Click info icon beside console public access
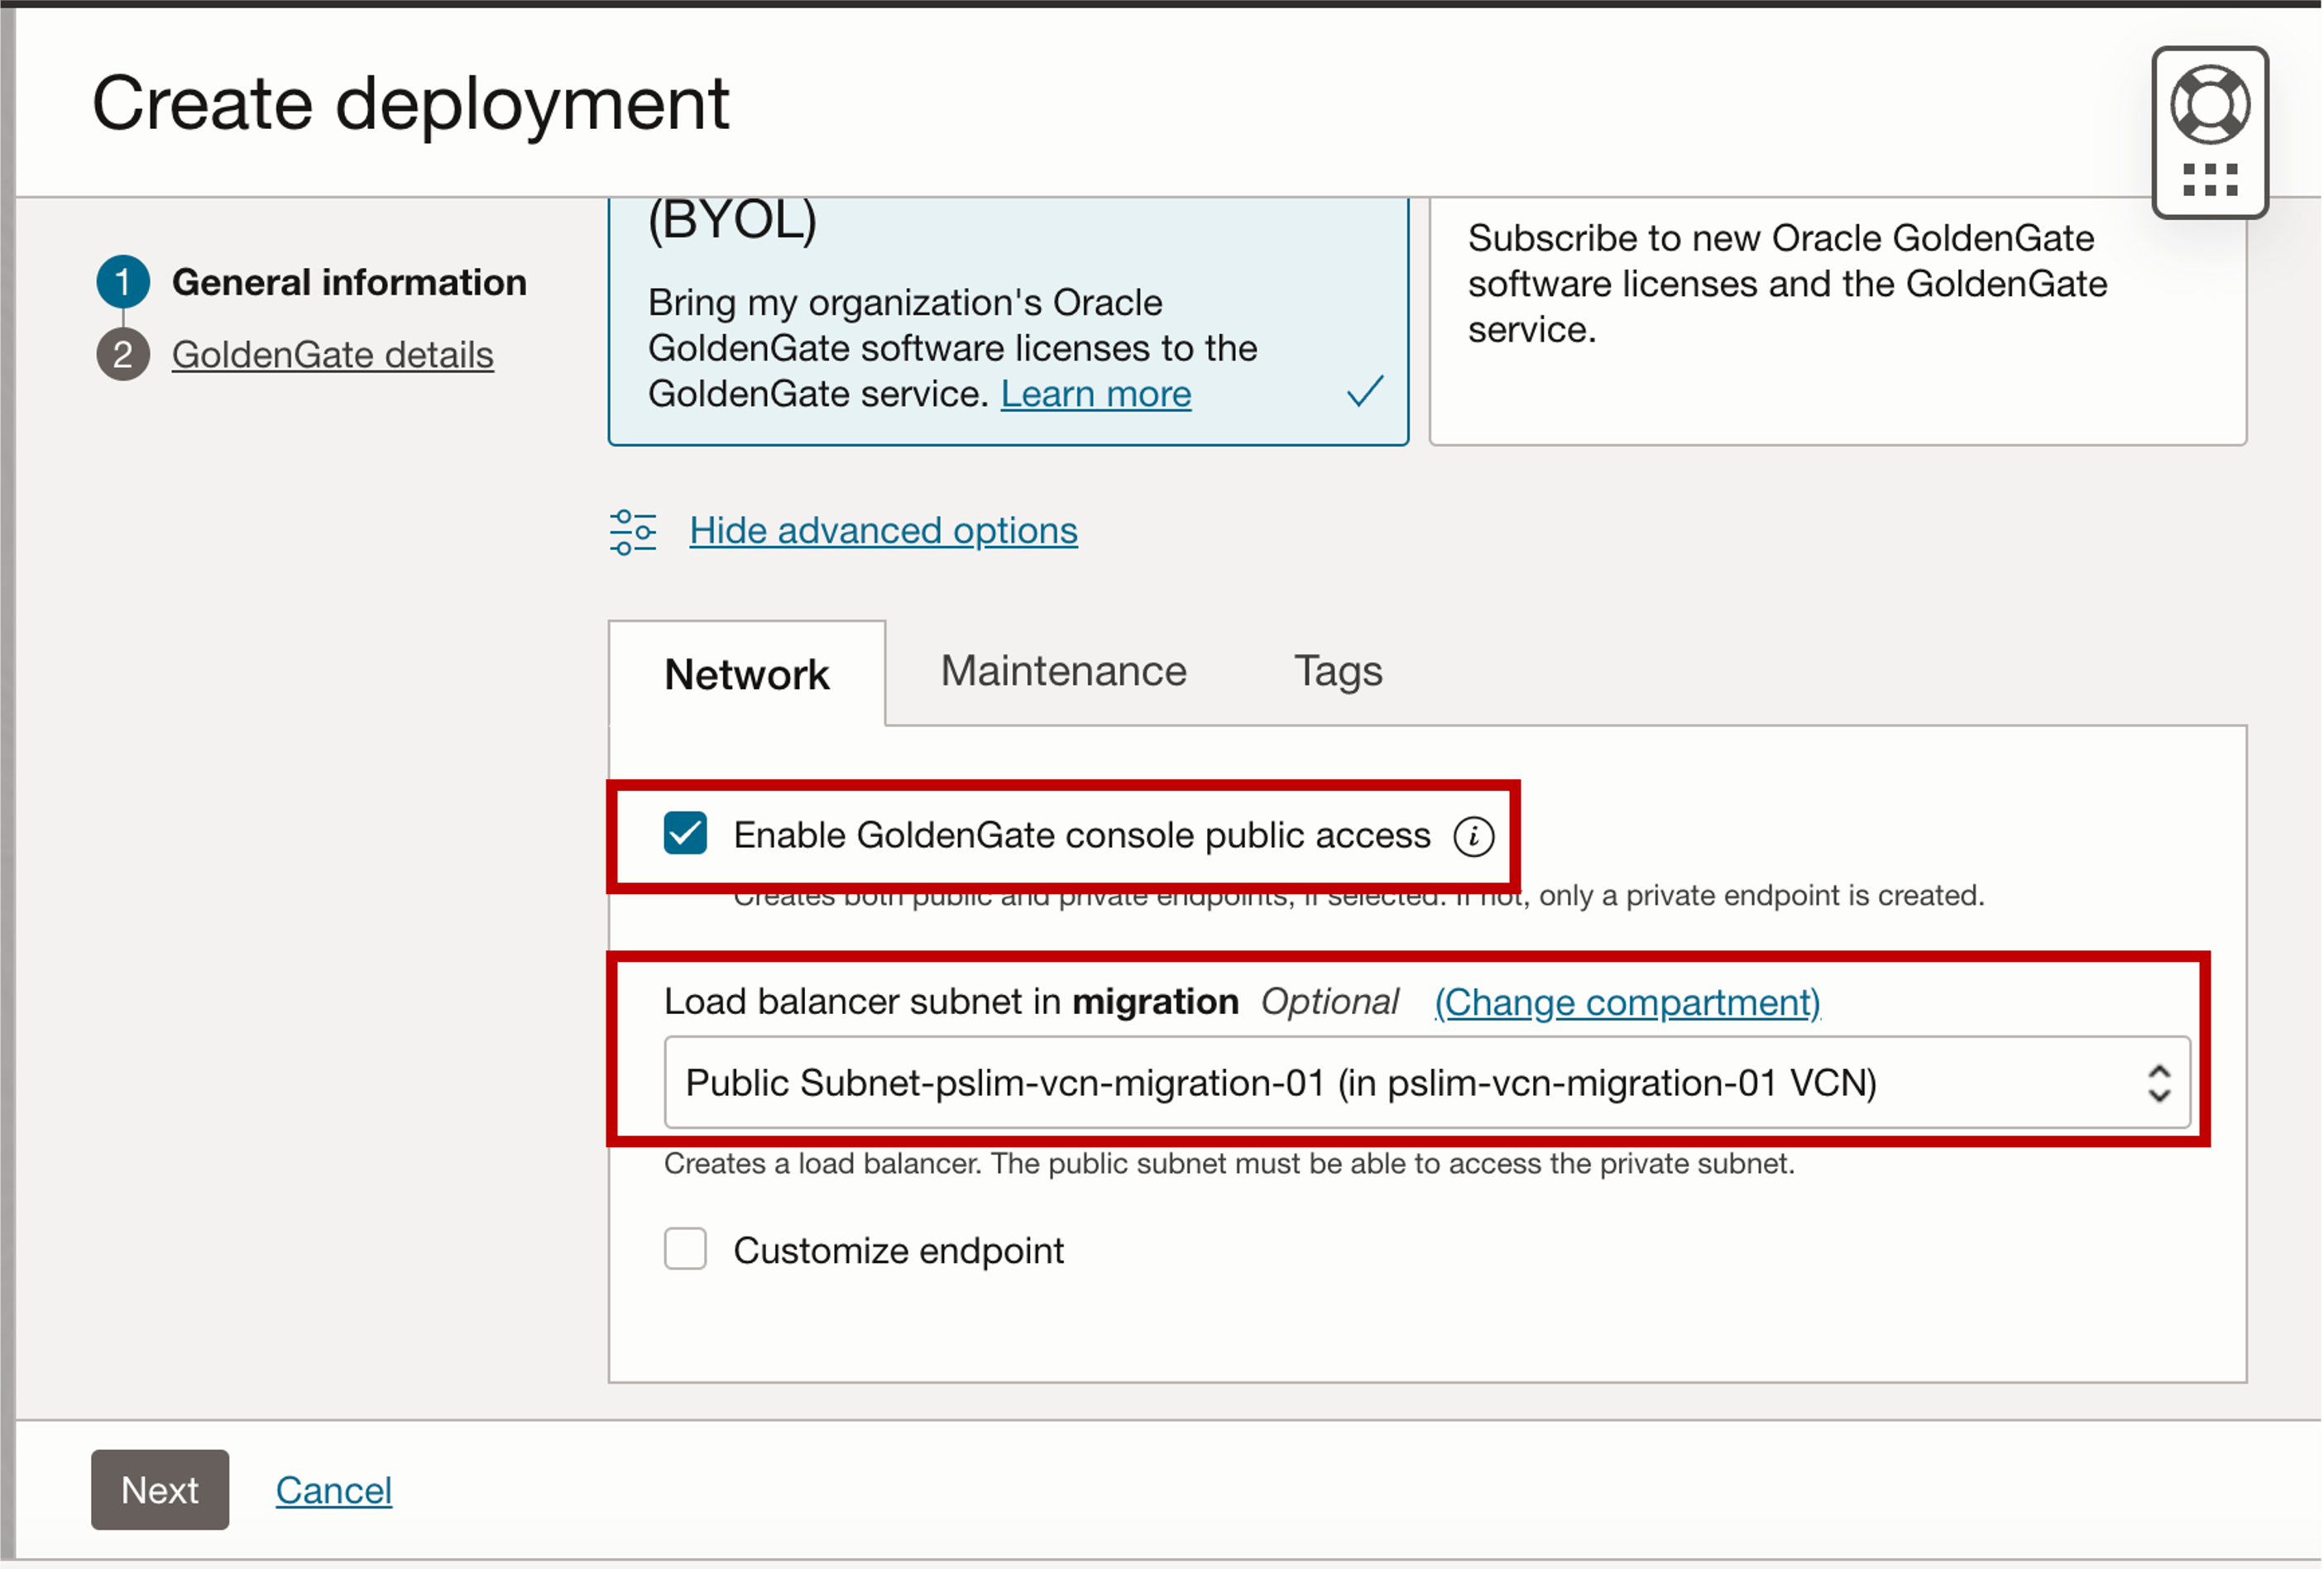The width and height of the screenshot is (2324, 1569). tap(1473, 836)
